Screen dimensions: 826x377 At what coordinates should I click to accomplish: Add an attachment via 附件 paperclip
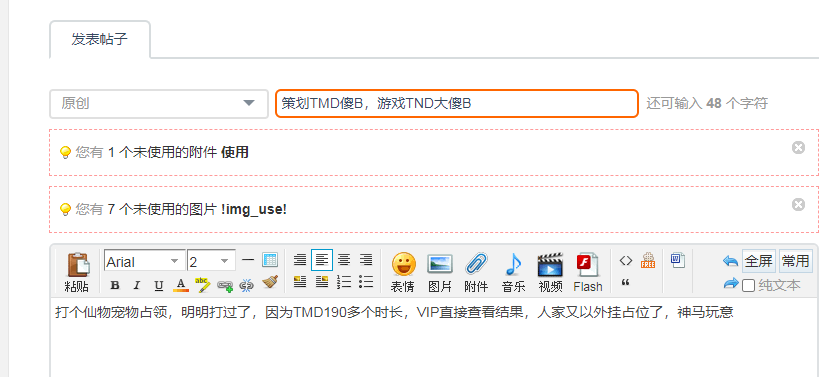pyautogui.click(x=476, y=272)
